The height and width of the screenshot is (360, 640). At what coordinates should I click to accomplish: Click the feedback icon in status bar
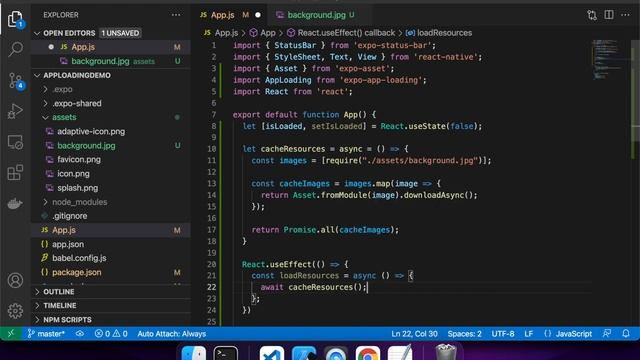tap(607, 333)
